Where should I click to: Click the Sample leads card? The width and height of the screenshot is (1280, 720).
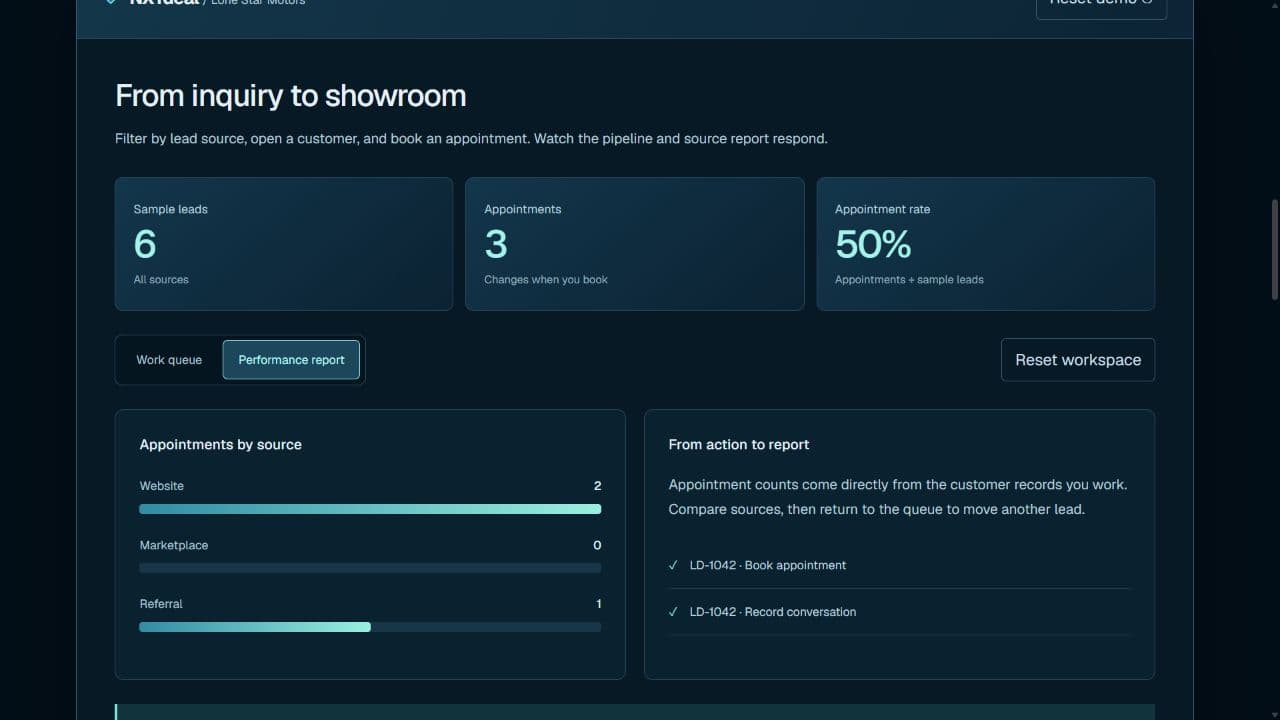(x=284, y=244)
